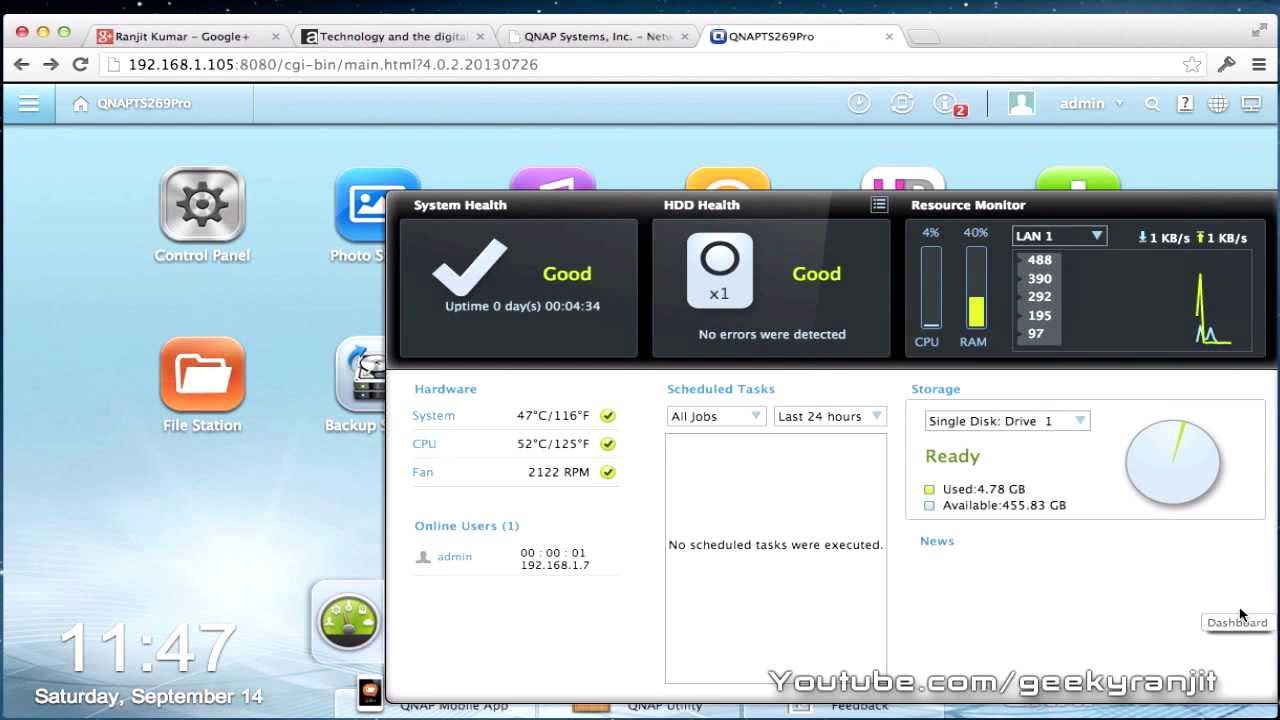Click the HDD Health details list icon

pos(879,204)
